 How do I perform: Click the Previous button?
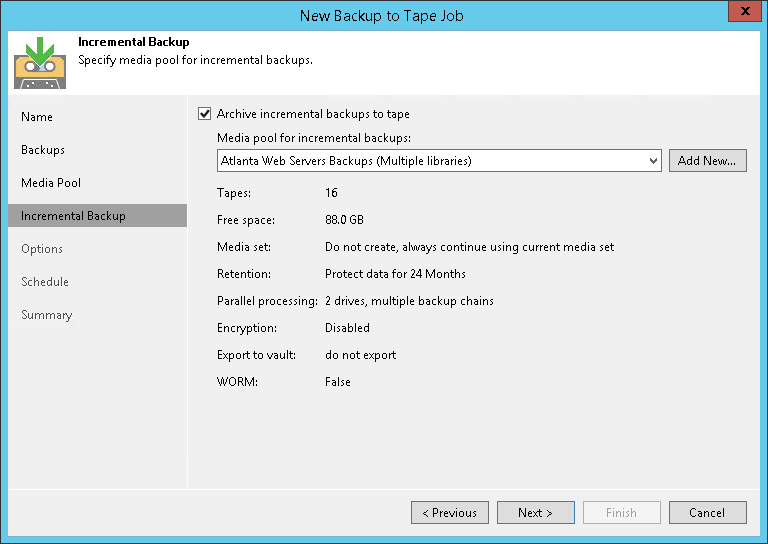click(450, 513)
